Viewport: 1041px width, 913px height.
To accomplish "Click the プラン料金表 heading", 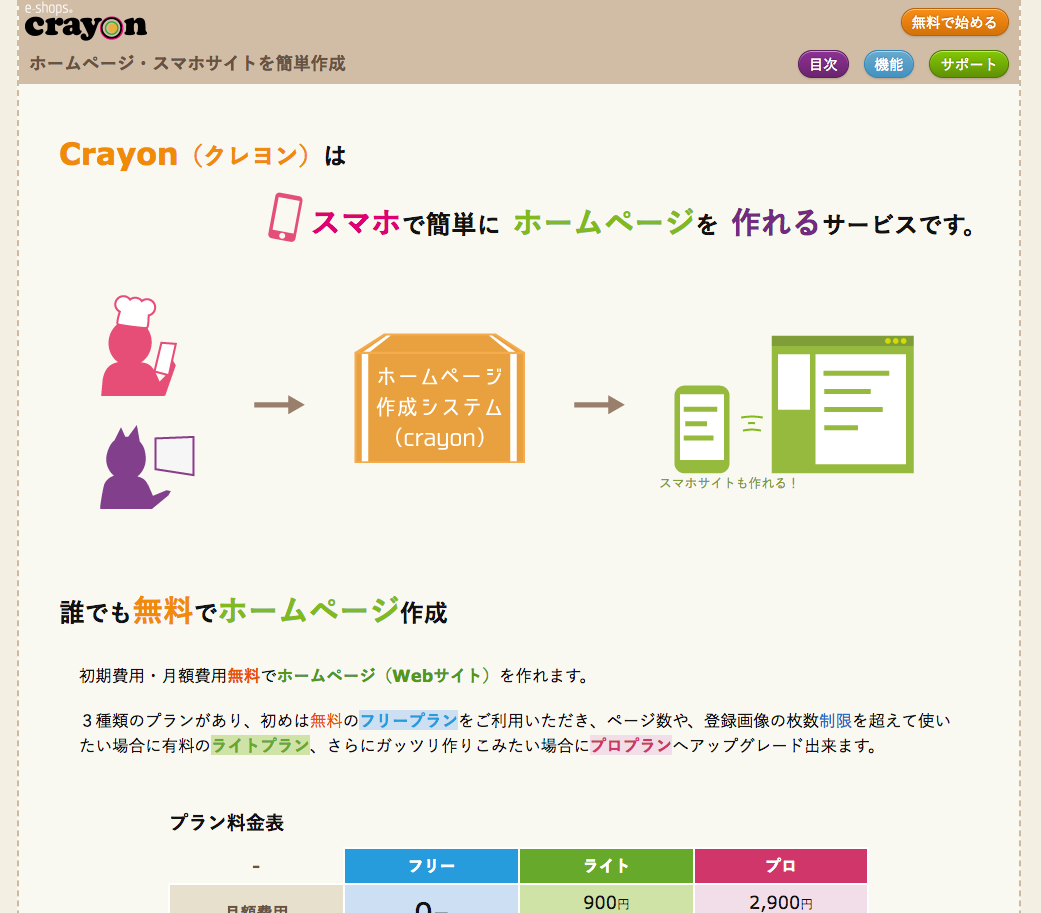I will click(227, 823).
